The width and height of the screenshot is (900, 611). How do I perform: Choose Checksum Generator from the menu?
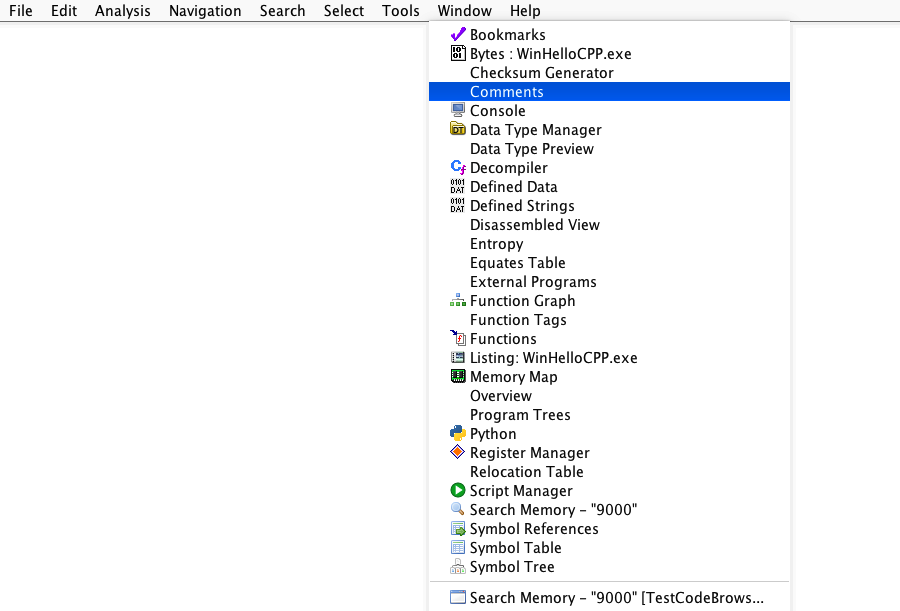pos(542,73)
